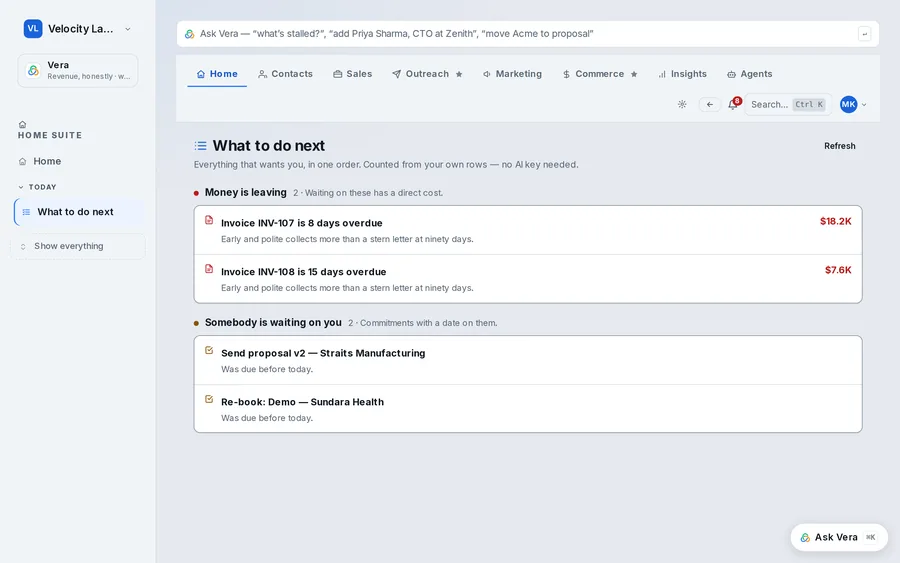Click the Home Suite house icon

tap(22, 125)
